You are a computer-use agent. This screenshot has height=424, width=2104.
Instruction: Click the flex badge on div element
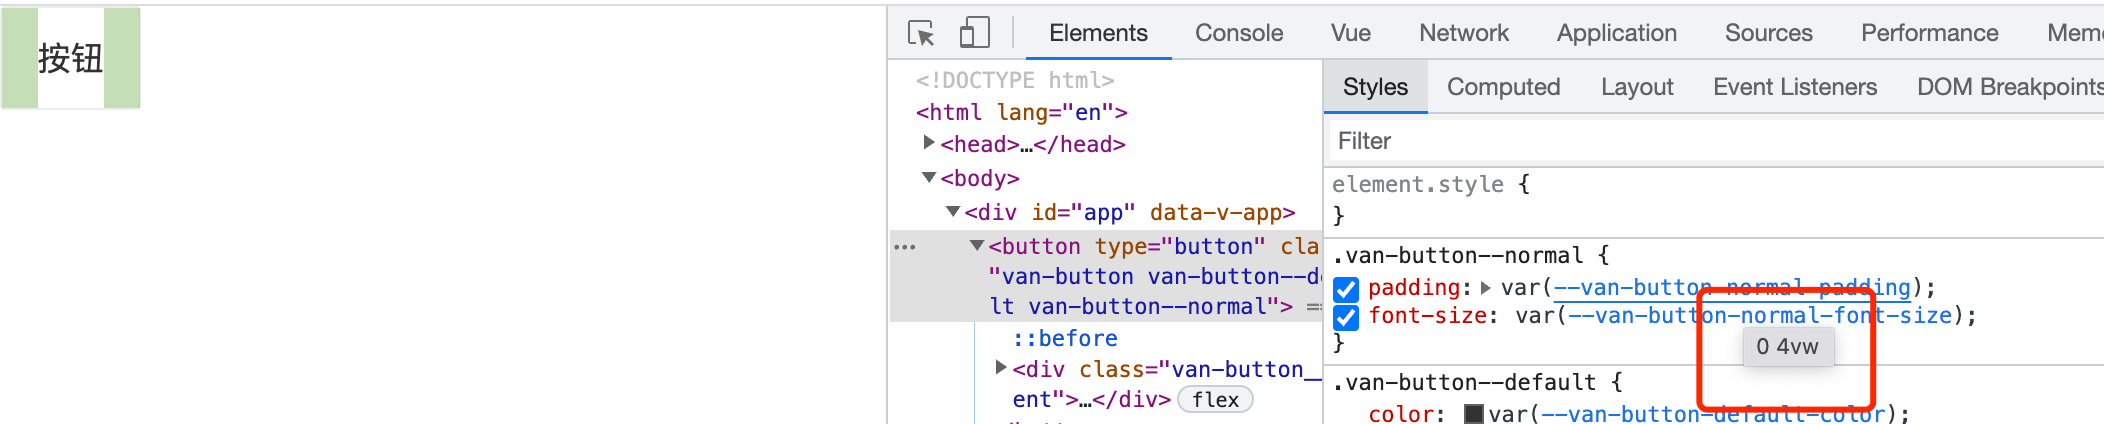tap(1215, 400)
